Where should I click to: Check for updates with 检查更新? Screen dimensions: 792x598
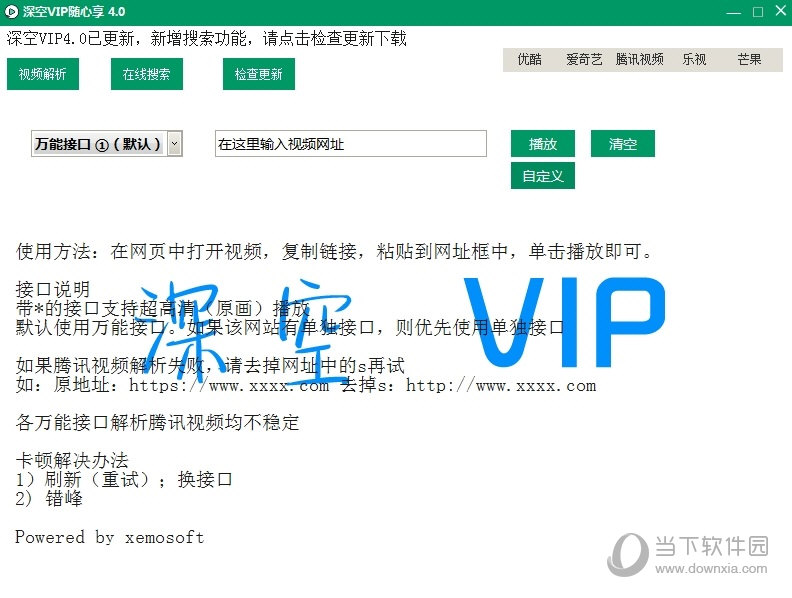click(x=259, y=74)
